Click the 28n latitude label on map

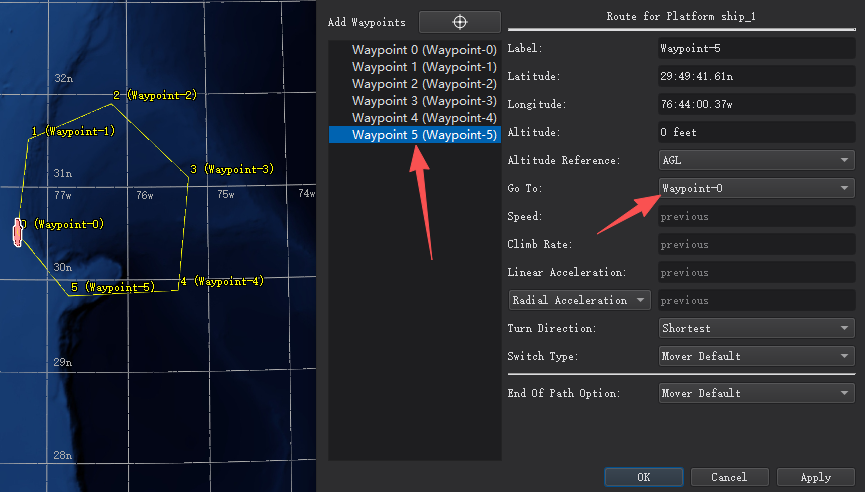click(62, 455)
